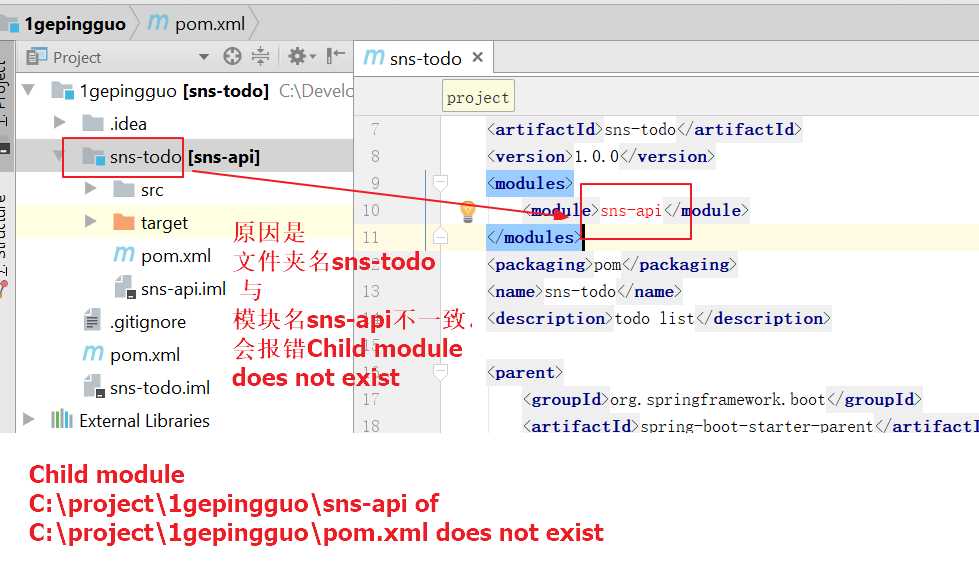Expand the target folder
This screenshot has height=576, width=979.
pyautogui.click(x=91, y=221)
